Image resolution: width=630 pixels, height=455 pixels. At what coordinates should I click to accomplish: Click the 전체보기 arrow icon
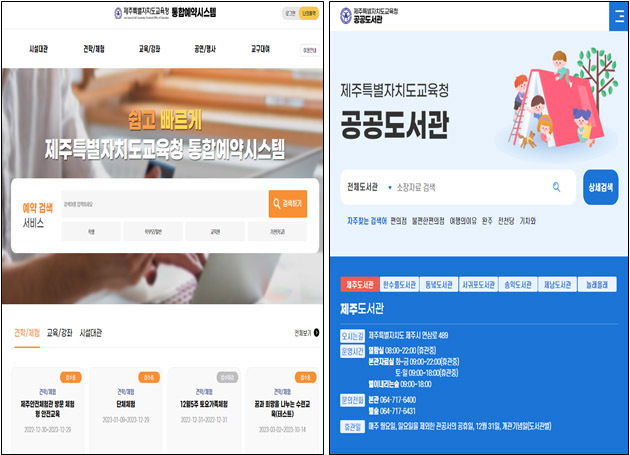(317, 333)
